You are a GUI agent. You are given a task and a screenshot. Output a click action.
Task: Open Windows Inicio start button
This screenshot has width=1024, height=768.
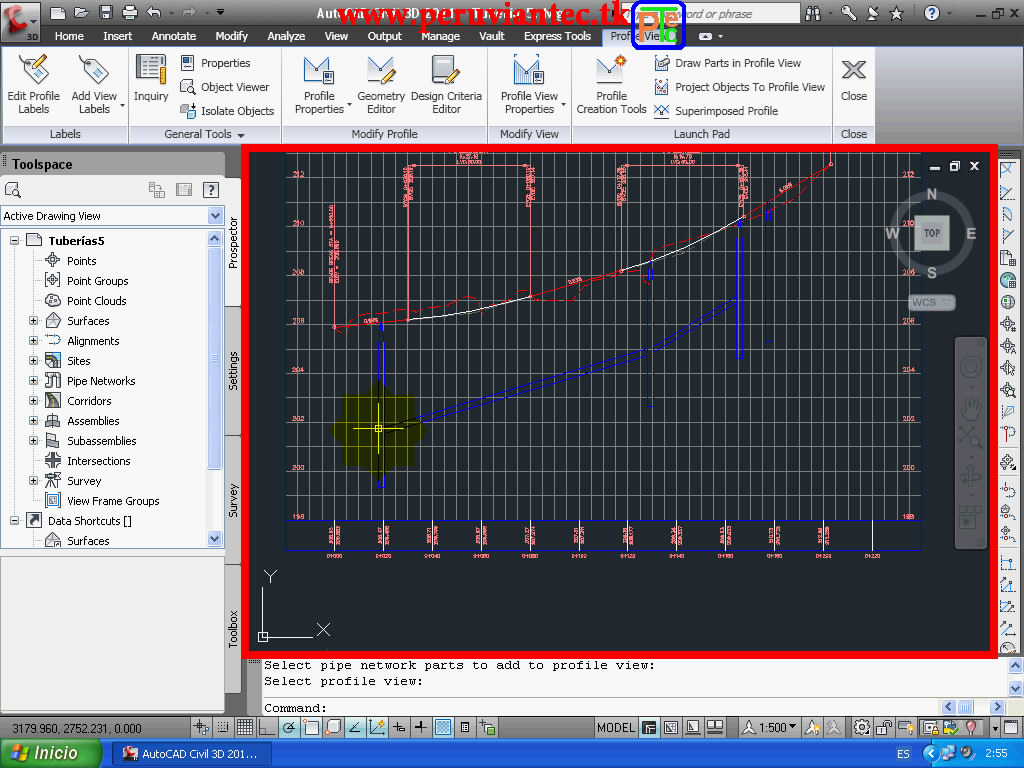(50, 754)
